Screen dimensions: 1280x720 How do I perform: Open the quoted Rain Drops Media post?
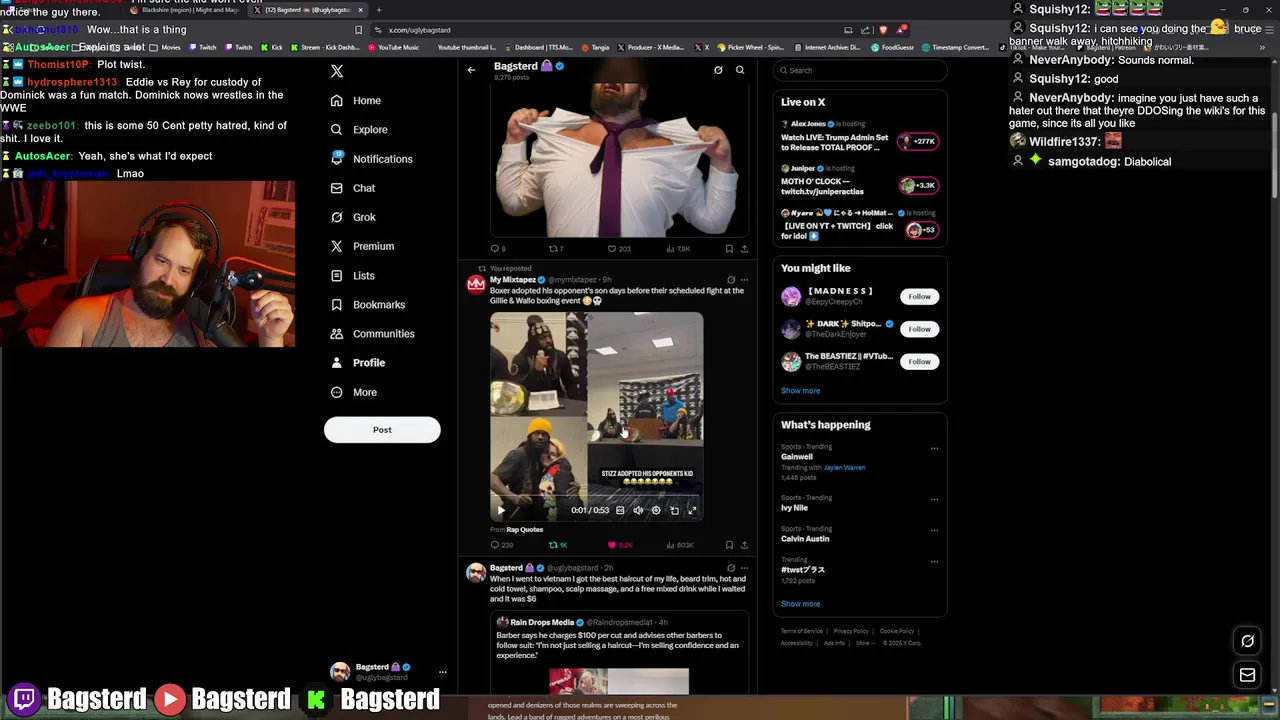619,653
